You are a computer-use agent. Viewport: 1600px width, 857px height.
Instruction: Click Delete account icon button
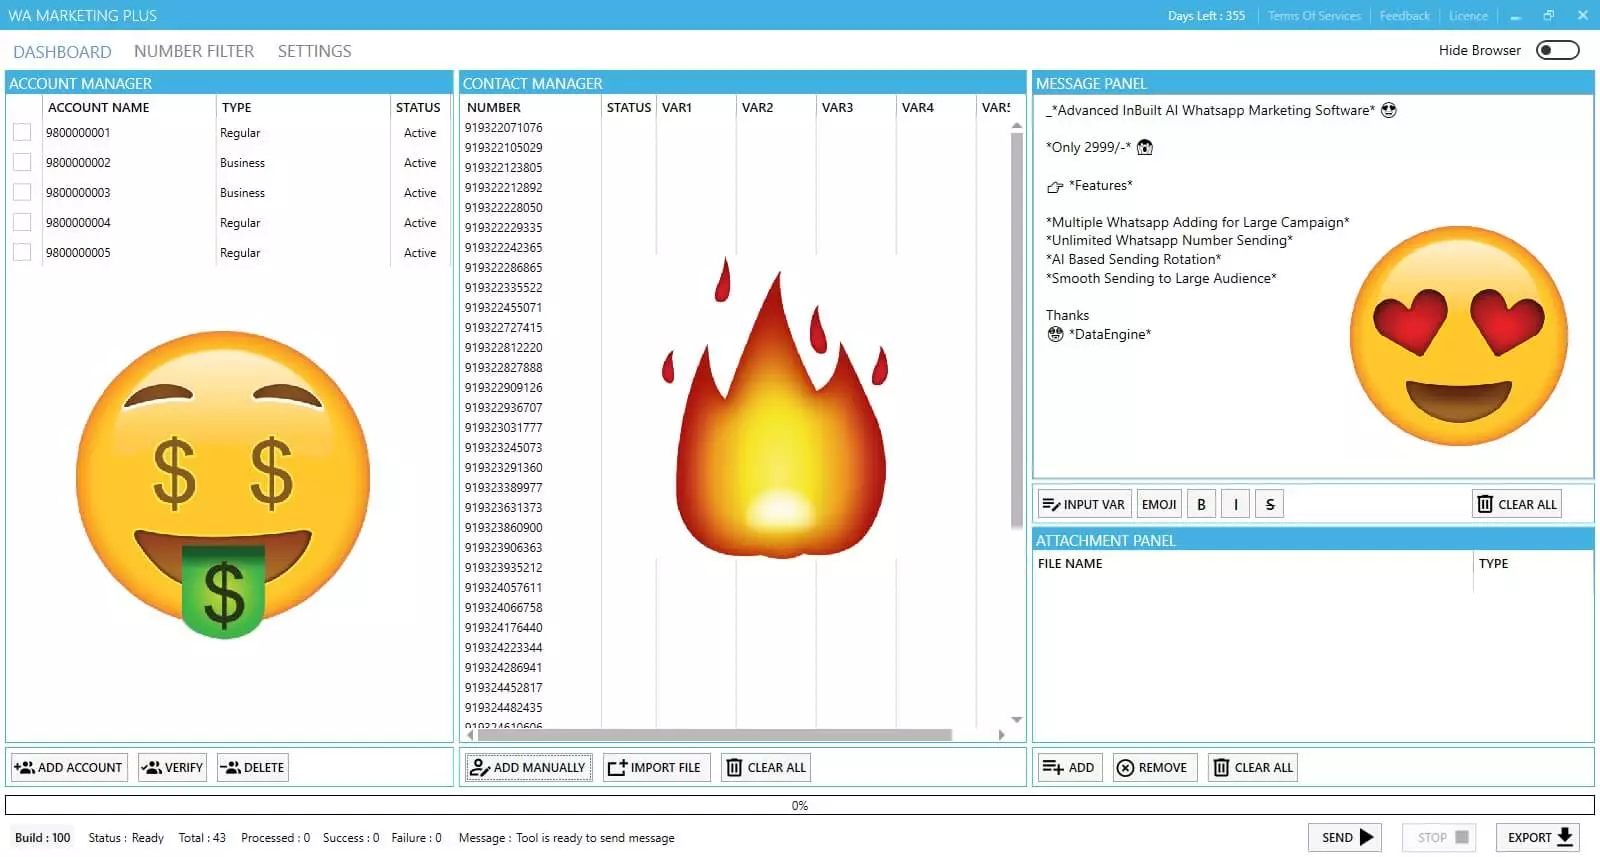click(231, 768)
